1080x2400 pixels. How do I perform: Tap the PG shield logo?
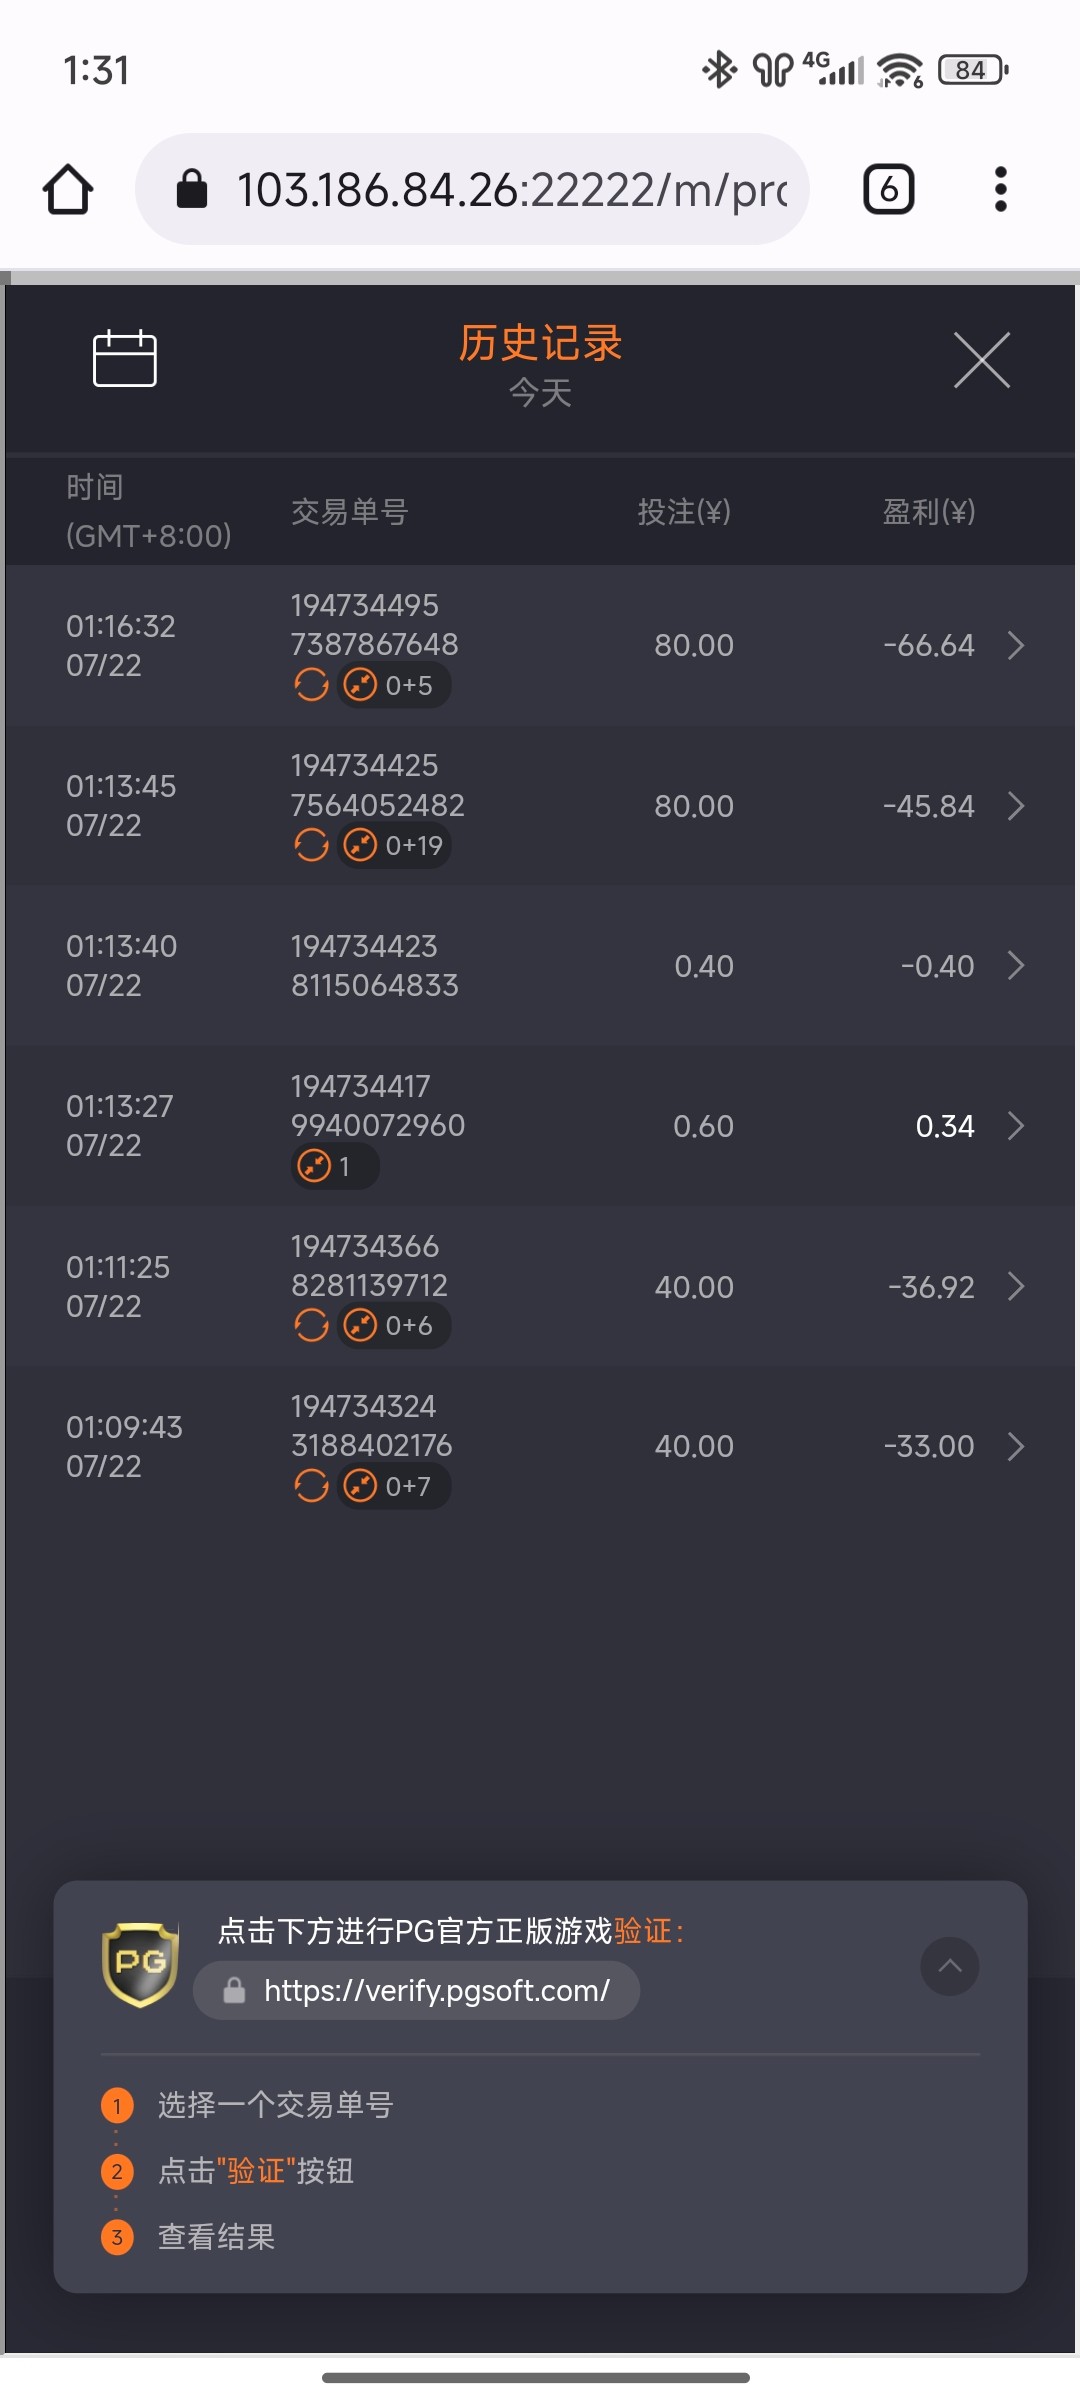tap(141, 1964)
